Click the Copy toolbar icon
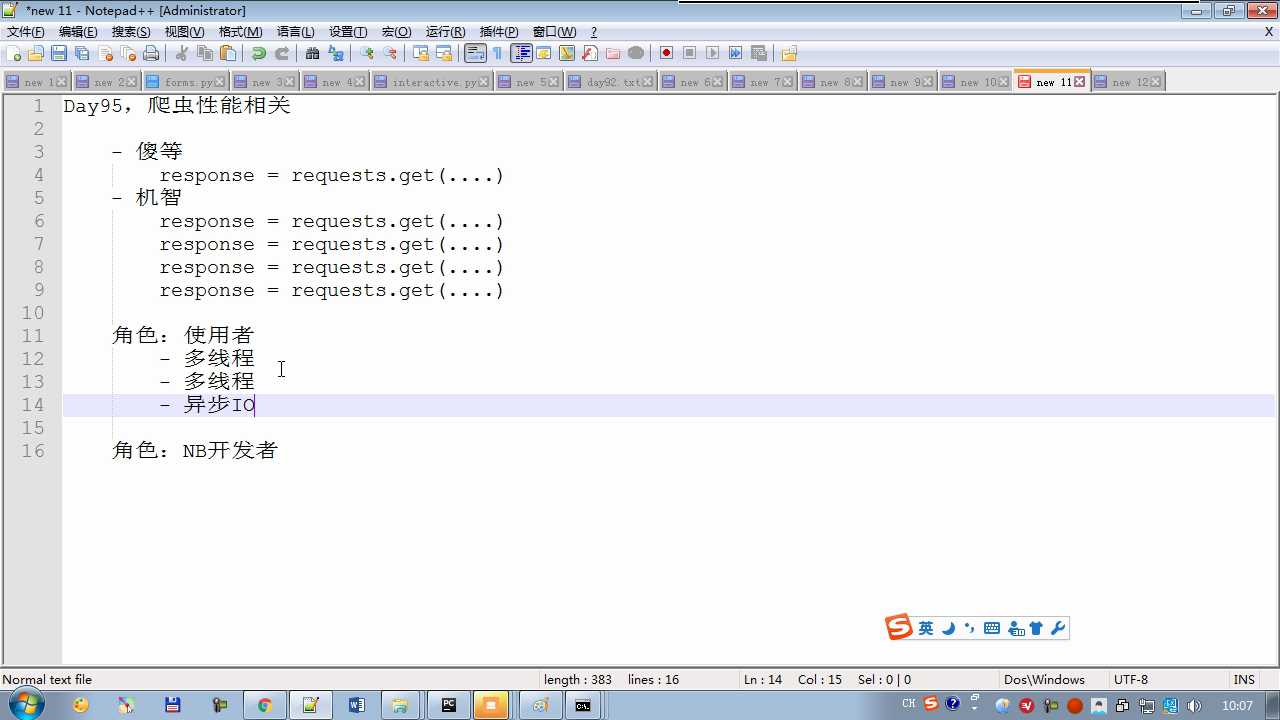Screen dimensions: 1280x720 tap(205, 53)
